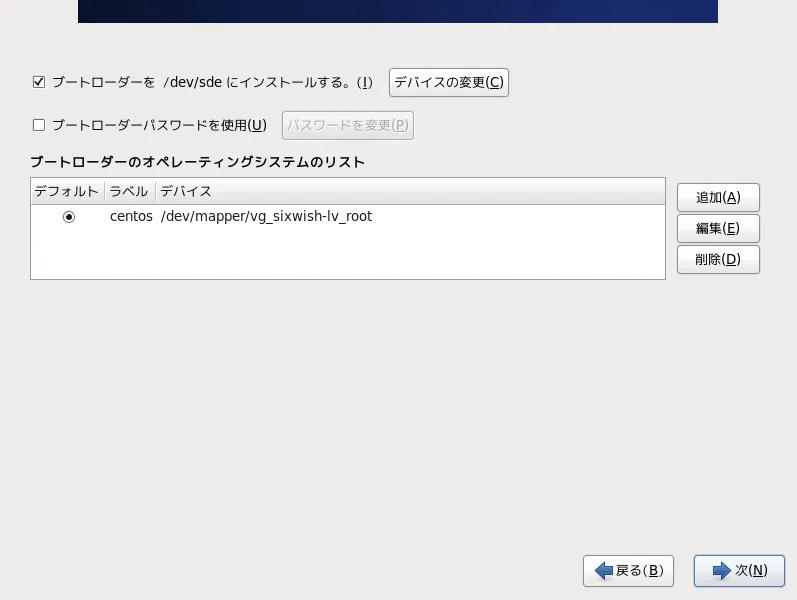Click the ブートローダーのオペレーティングシステムのリスト heading
797x600 pixels.
tap(198, 162)
